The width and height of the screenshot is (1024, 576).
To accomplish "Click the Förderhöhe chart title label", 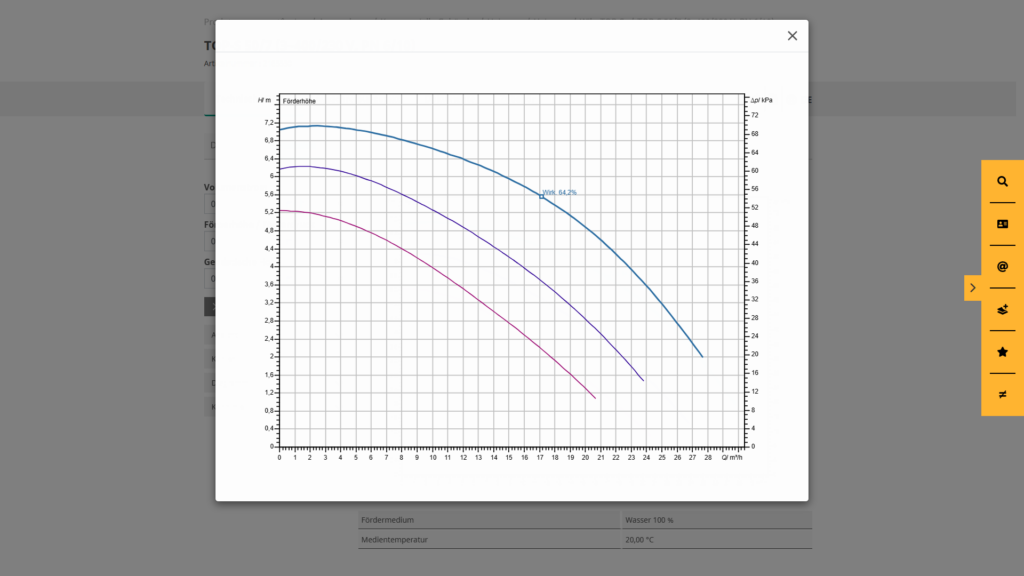I will click(299, 101).
